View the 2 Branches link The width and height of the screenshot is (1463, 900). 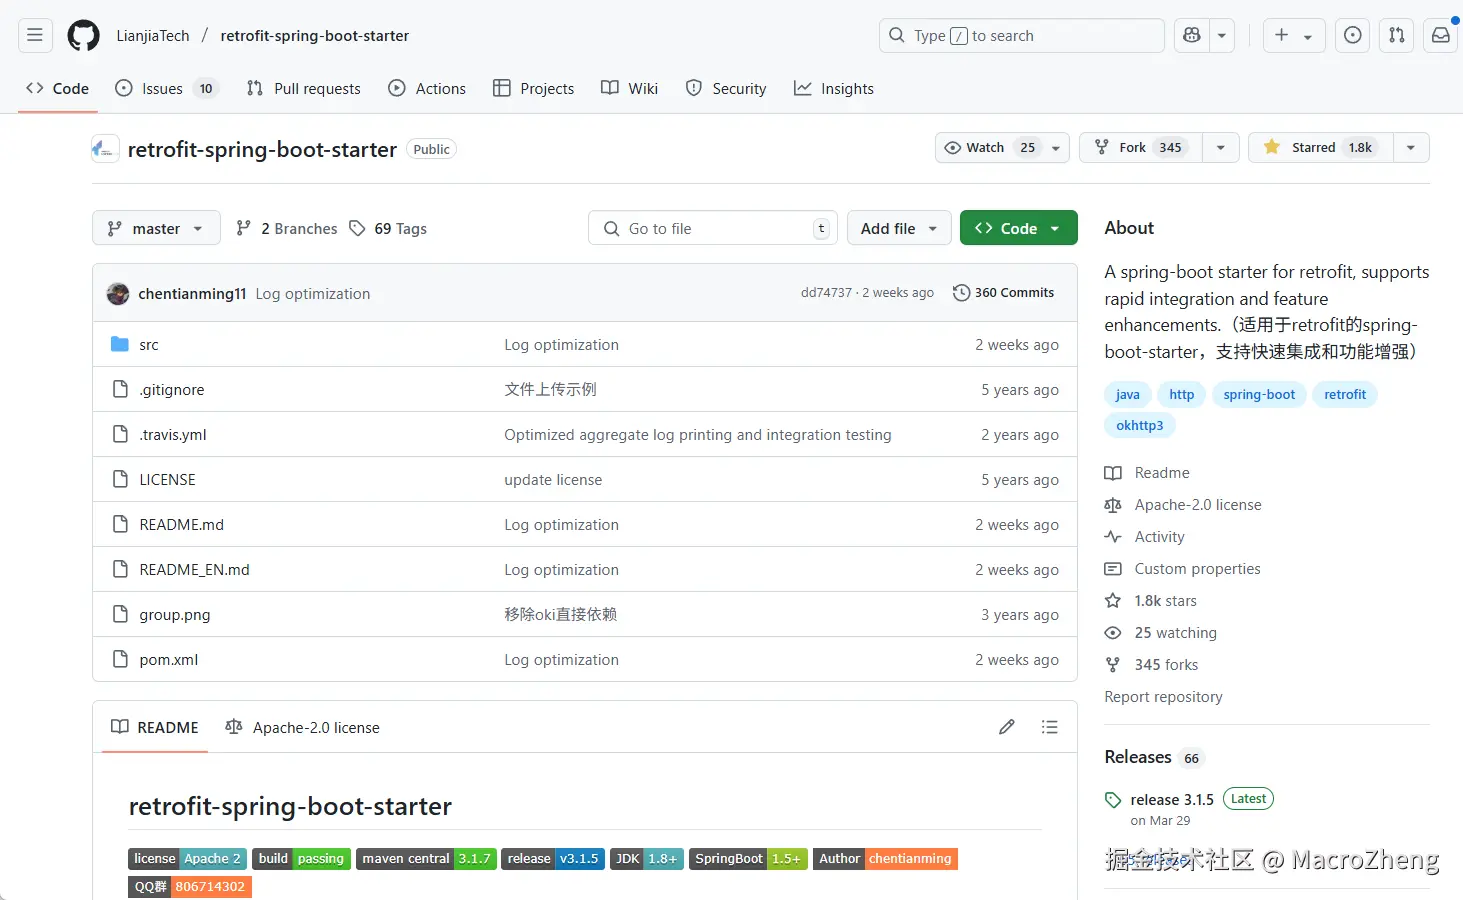(287, 228)
